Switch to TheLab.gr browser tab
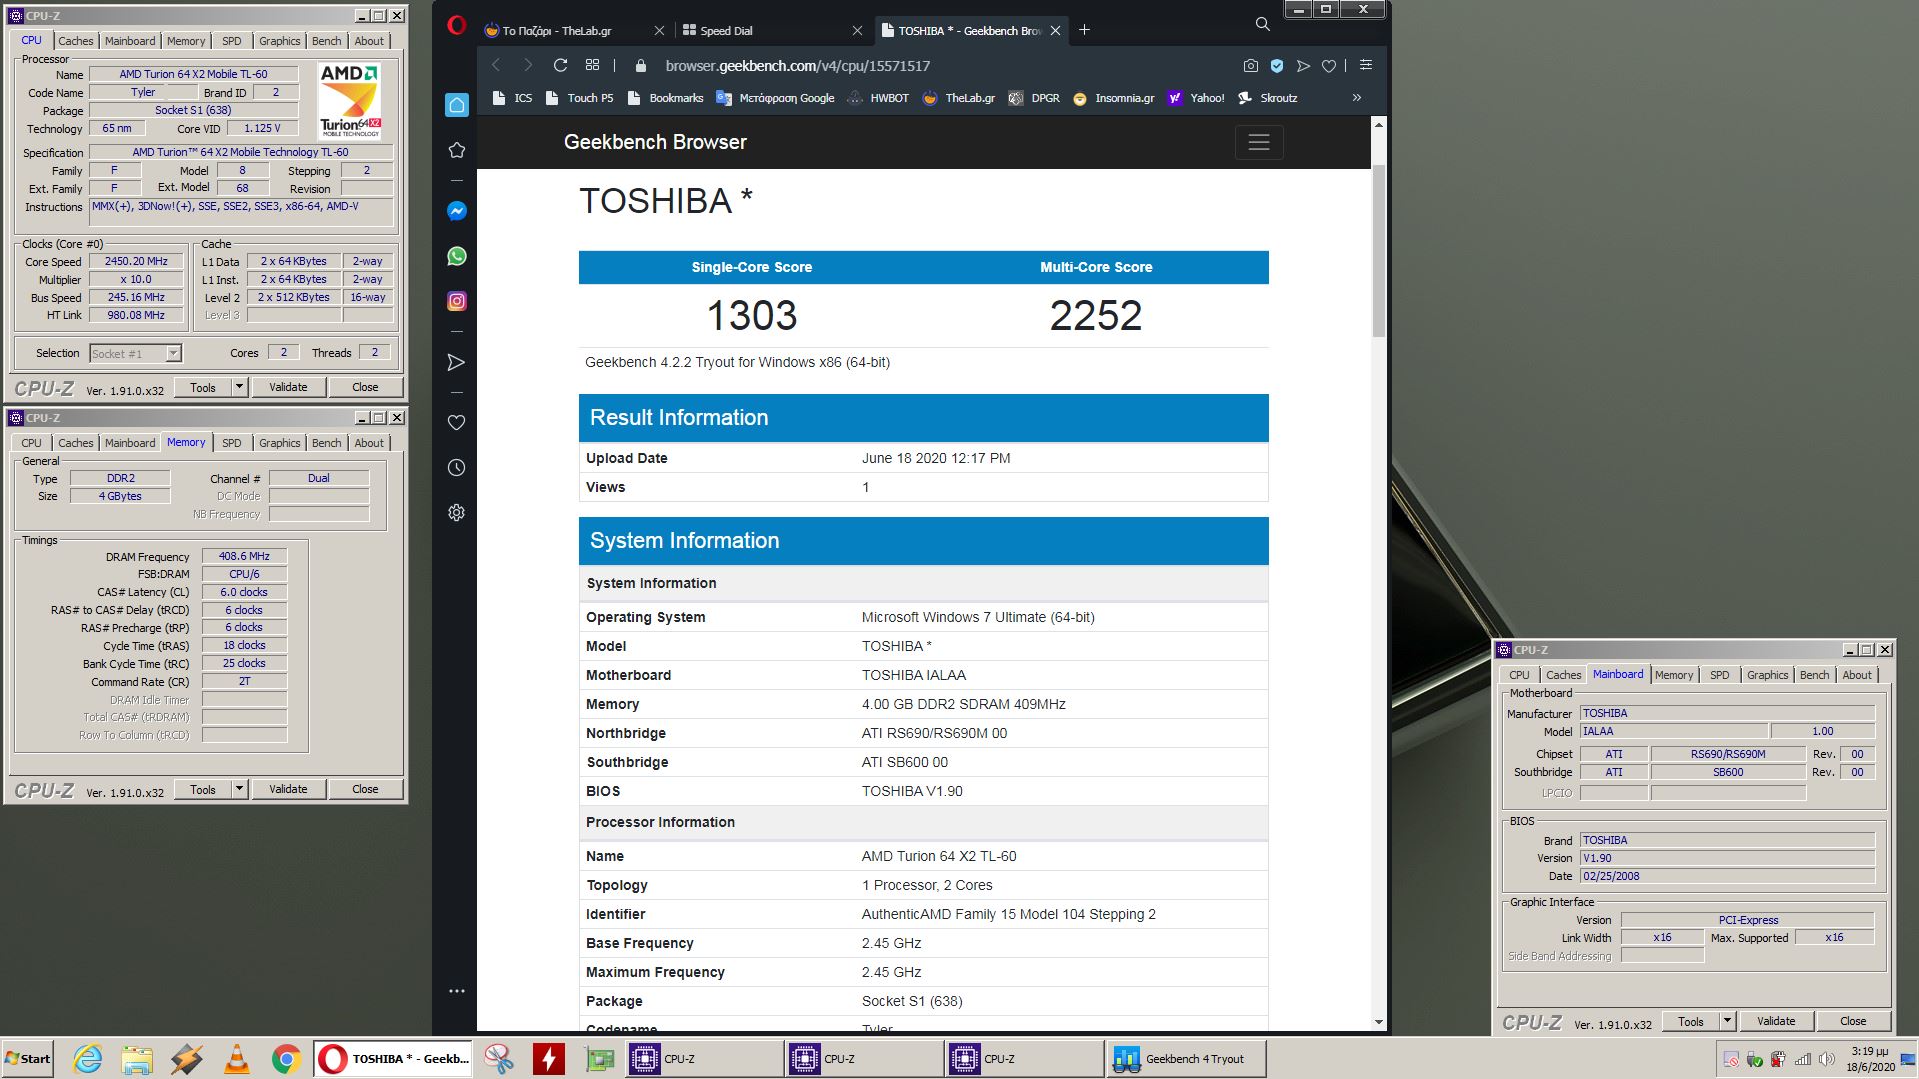This screenshot has width=1919, height=1079. (x=574, y=30)
